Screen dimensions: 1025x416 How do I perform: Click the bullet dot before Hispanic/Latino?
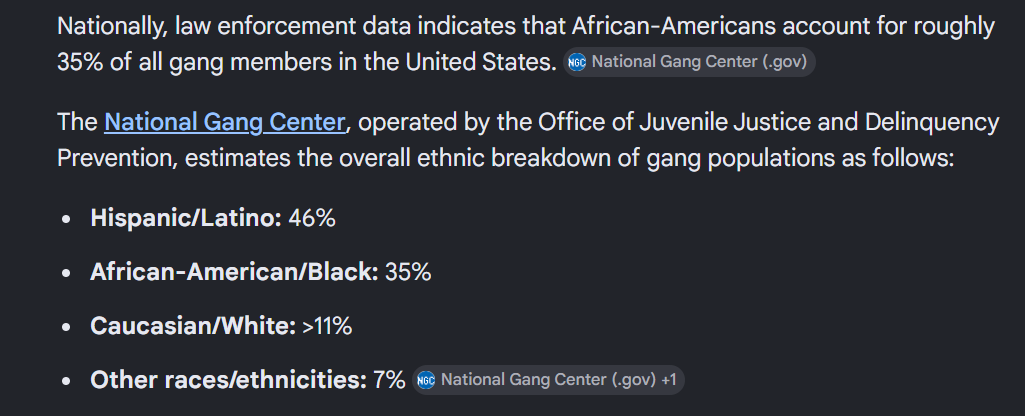point(65,219)
